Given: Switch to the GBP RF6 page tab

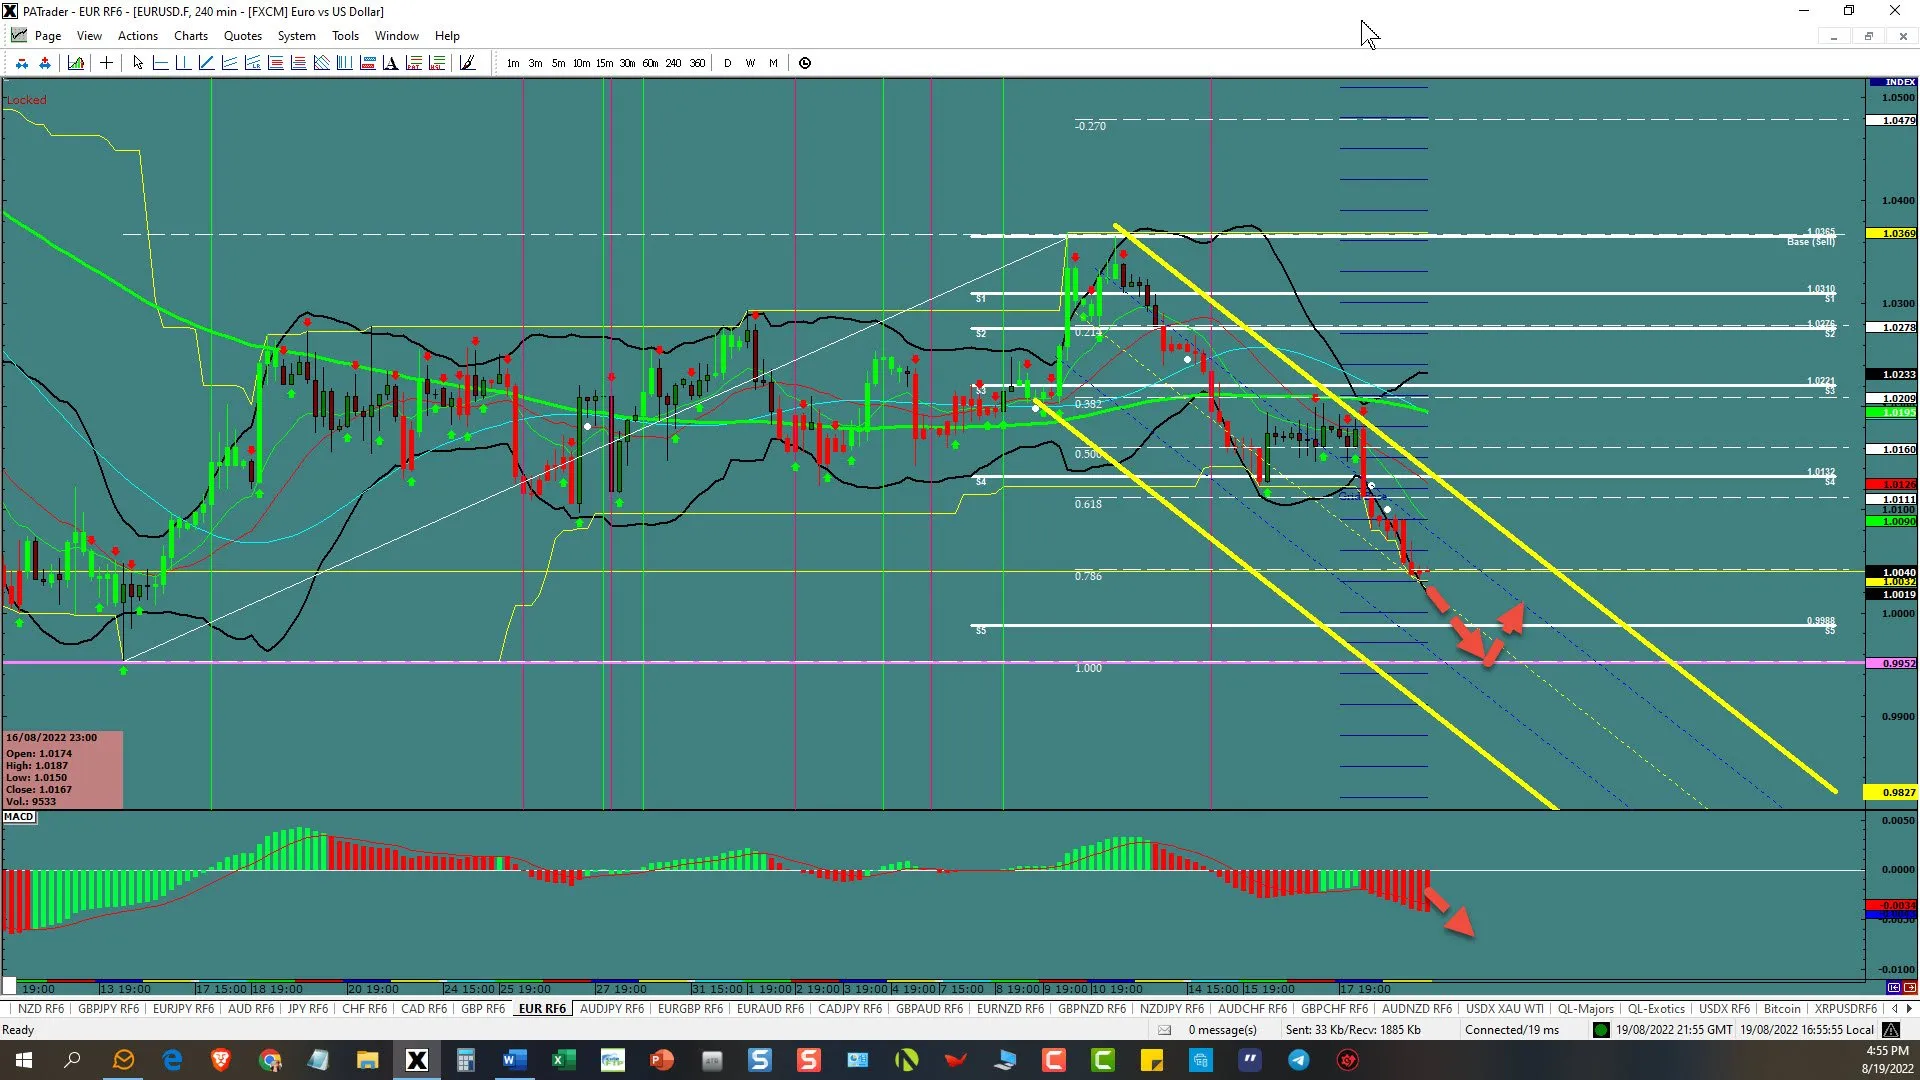Looking at the screenshot, I should coord(483,1009).
